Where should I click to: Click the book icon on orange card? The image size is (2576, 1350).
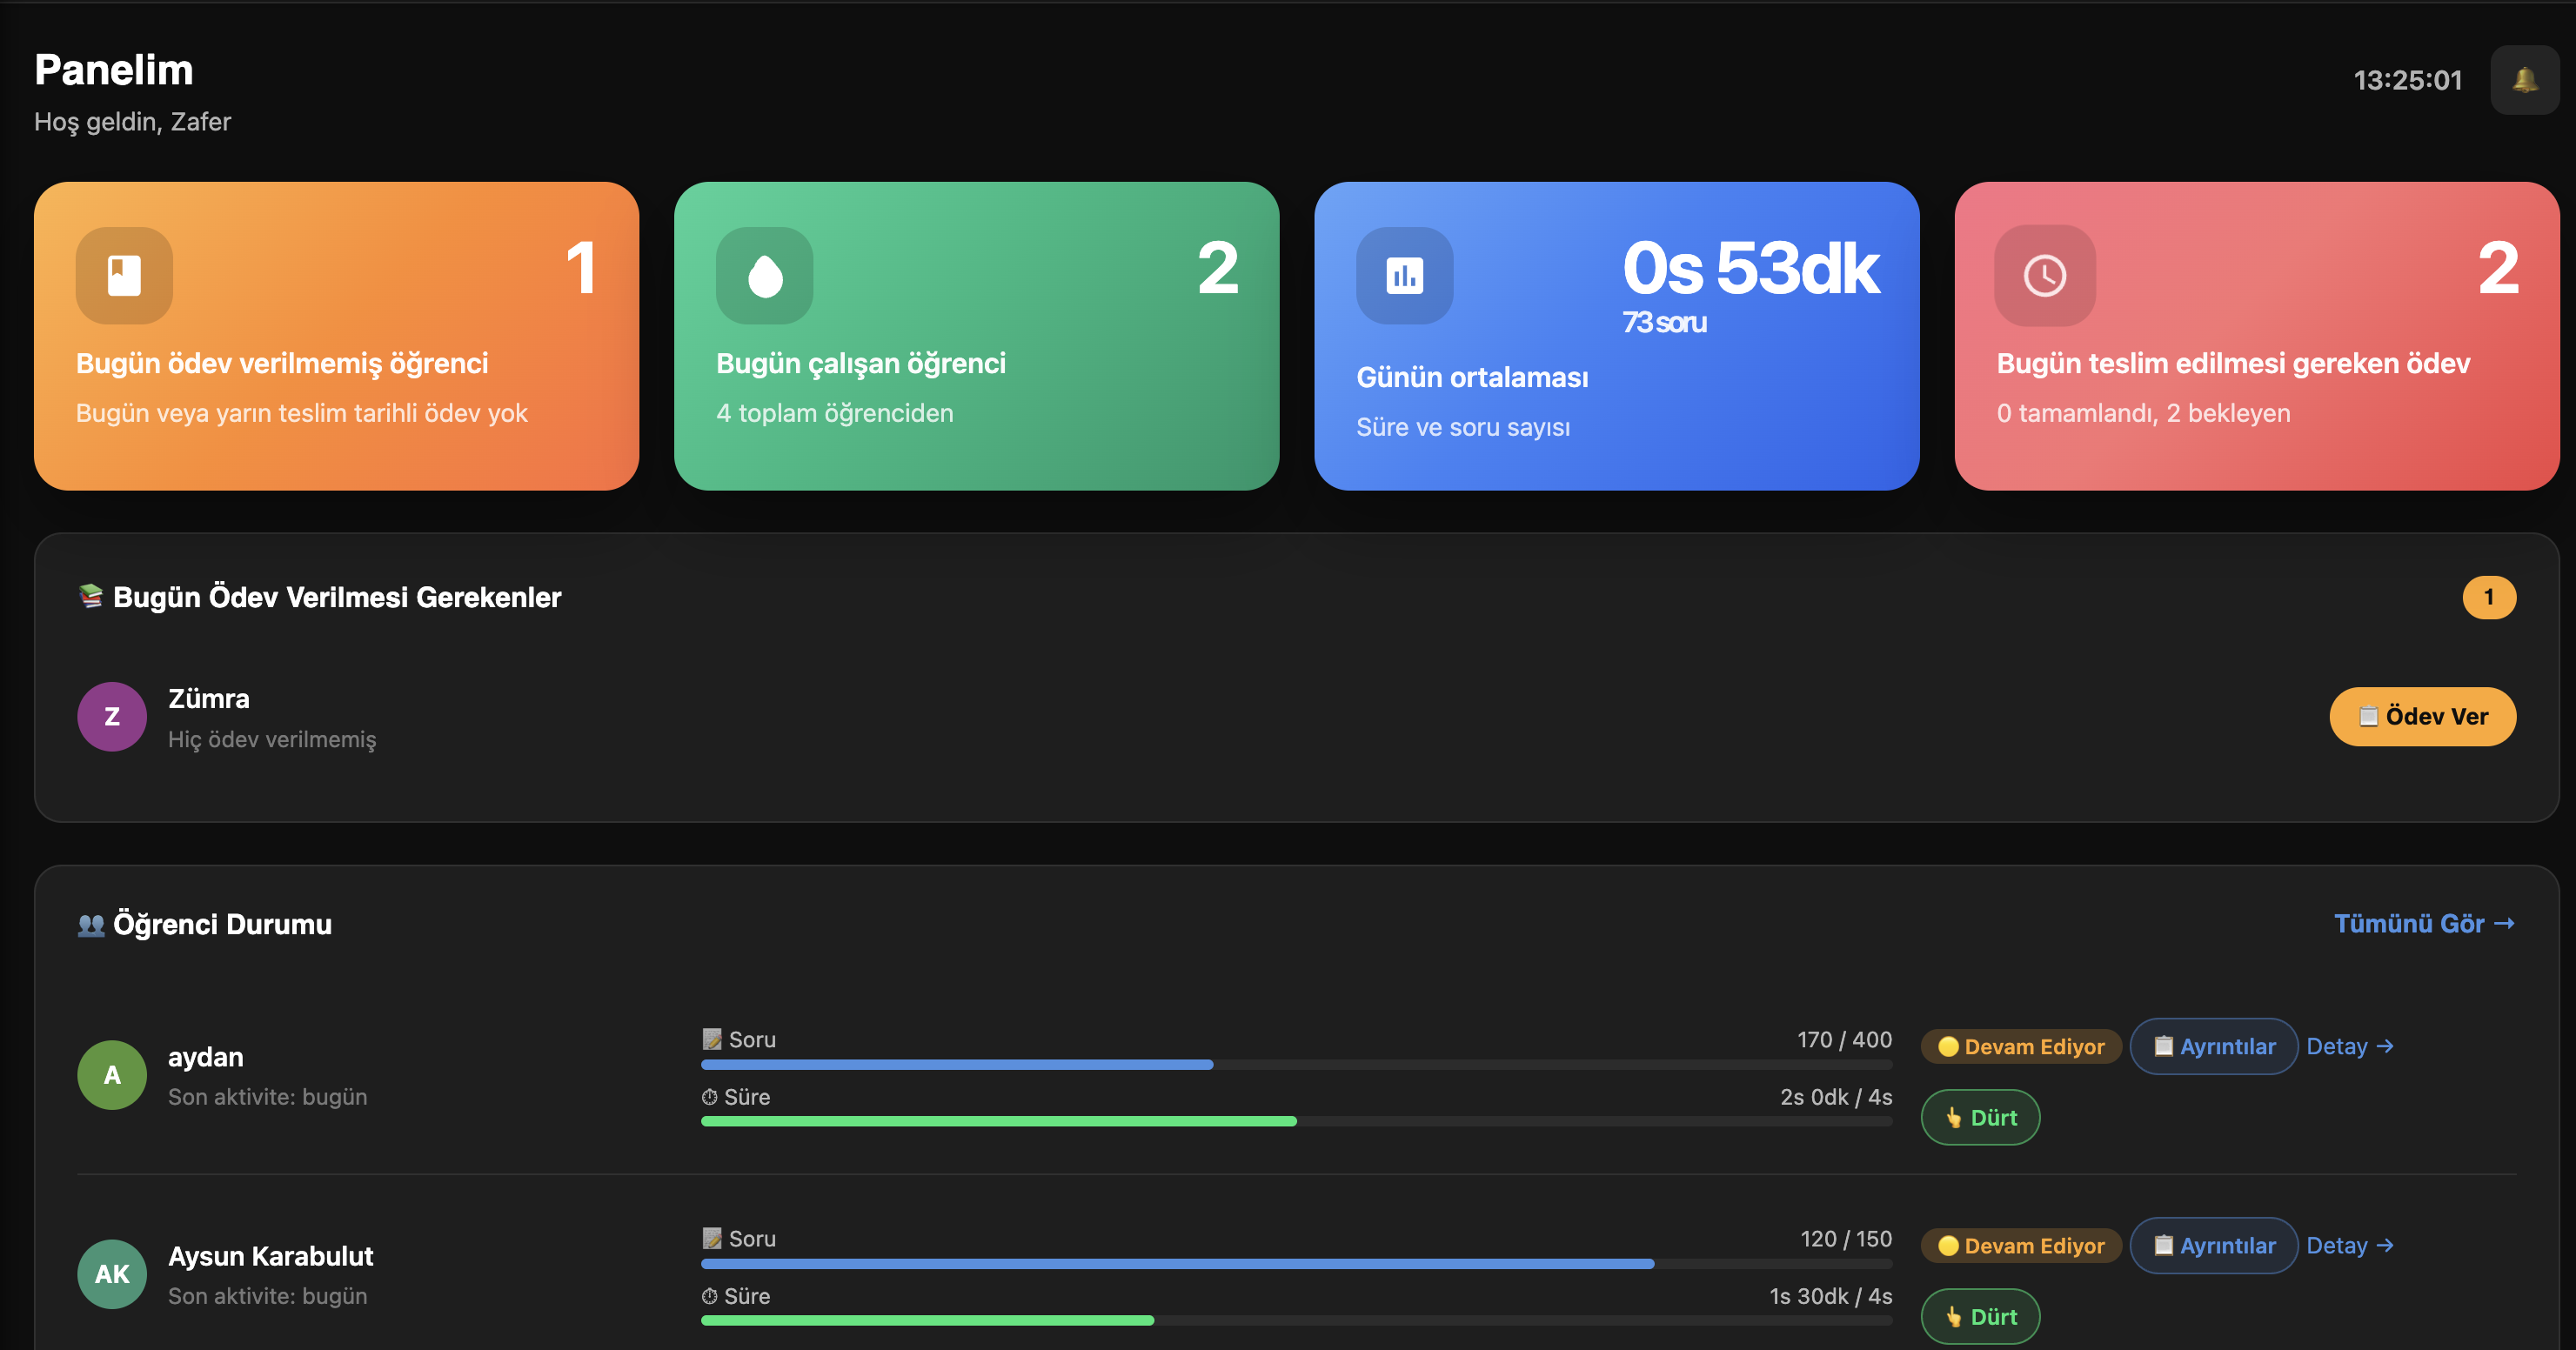[124, 275]
